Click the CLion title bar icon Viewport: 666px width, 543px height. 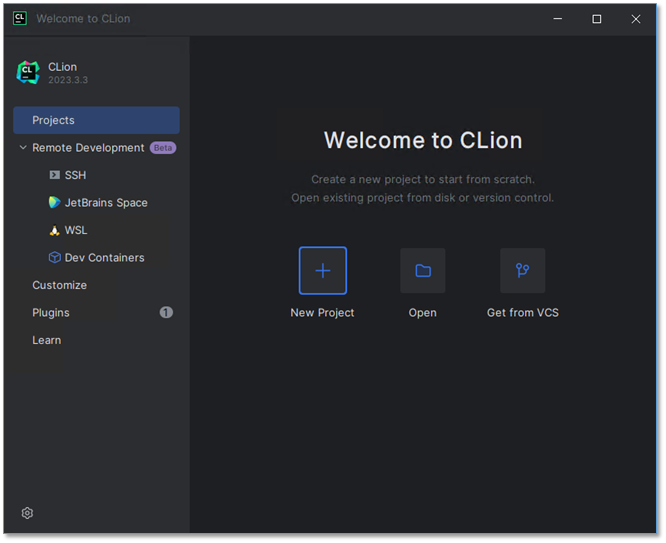(20, 18)
